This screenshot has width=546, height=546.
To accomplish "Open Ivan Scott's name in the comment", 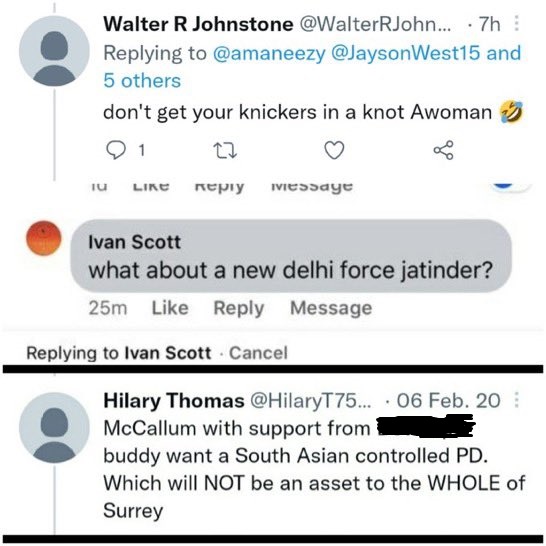I will coord(135,242).
